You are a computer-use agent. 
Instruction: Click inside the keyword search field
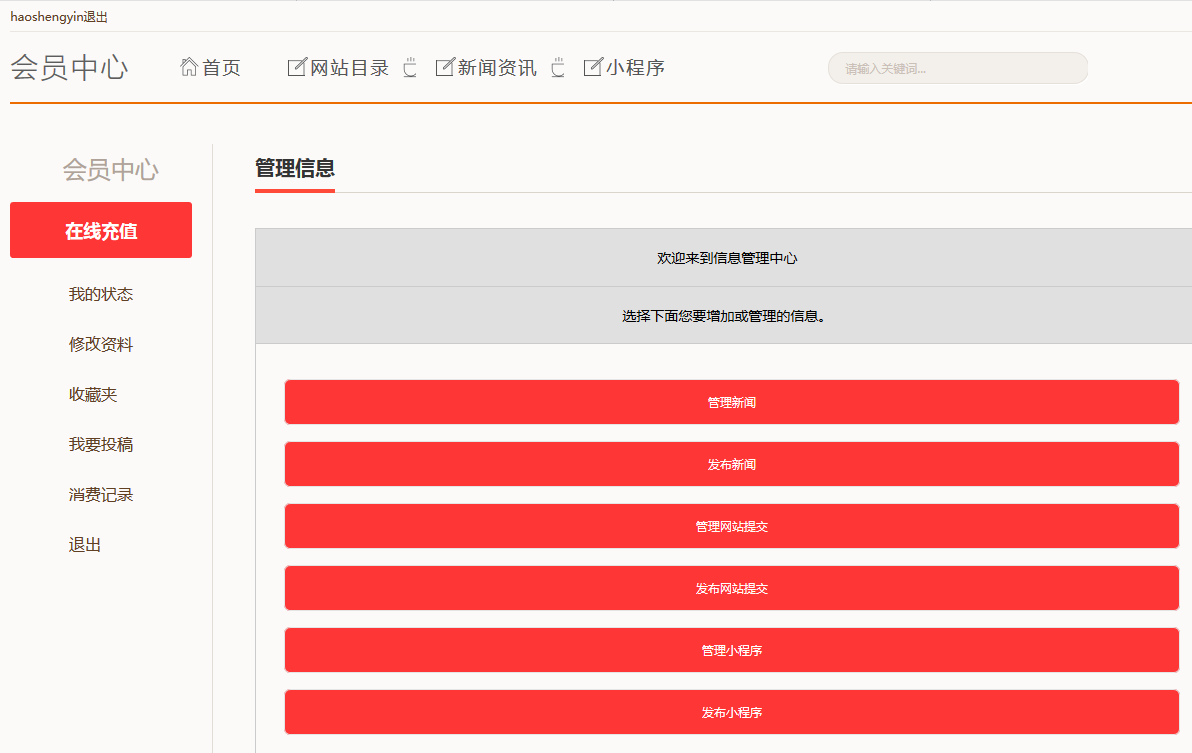point(957,68)
